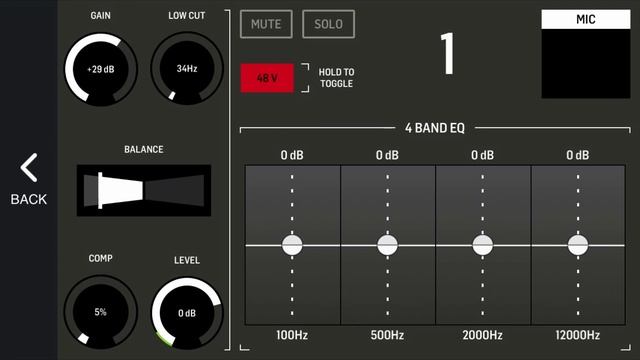Image resolution: width=640 pixels, height=360 pixels.
Task: Click the BACK text label
Action: 29,199
